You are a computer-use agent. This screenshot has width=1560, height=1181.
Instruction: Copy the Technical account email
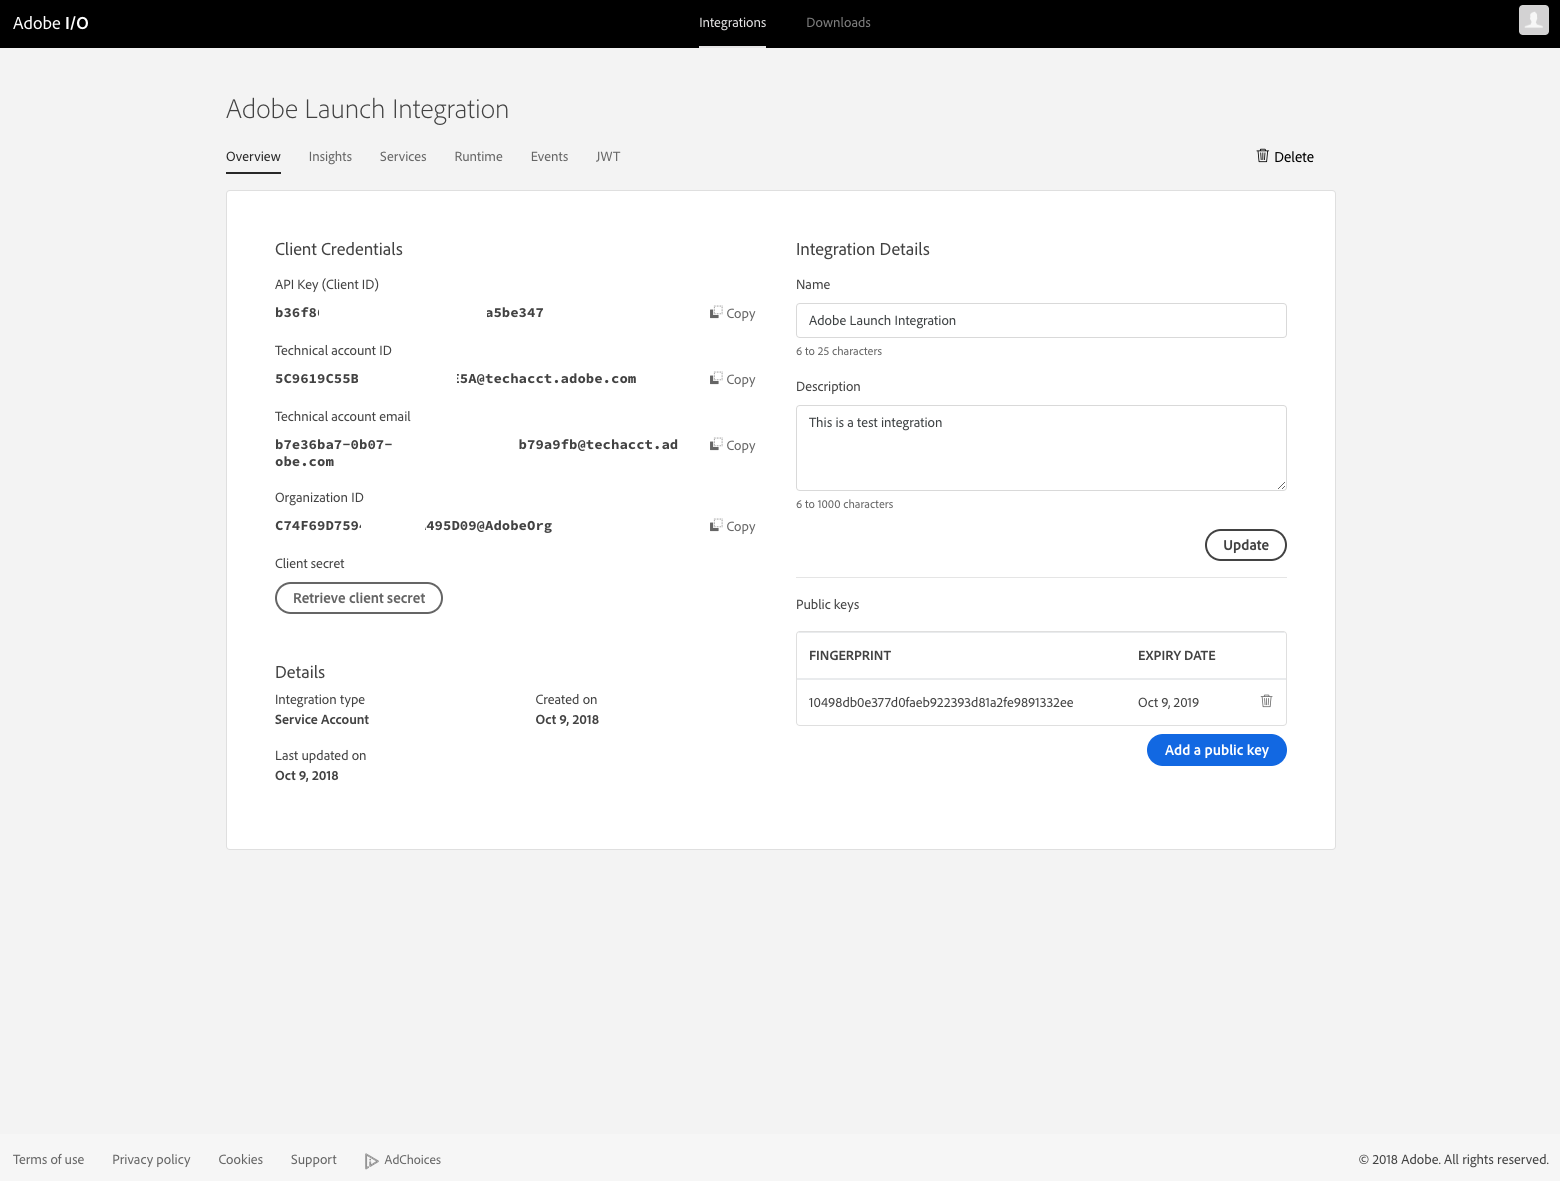click(x=732, y=445)
